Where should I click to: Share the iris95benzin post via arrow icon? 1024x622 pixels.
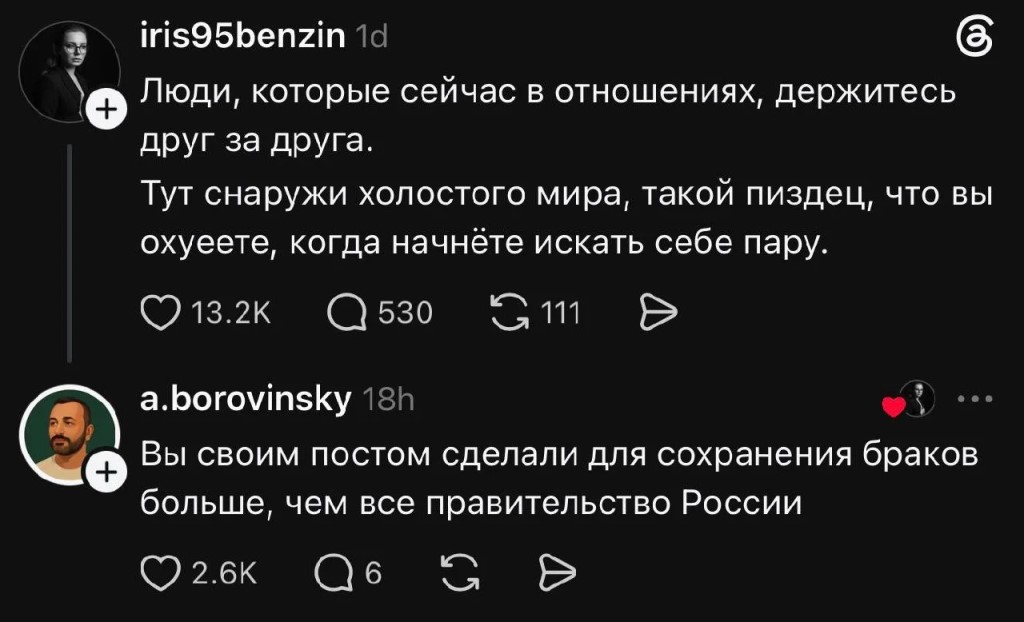pos(658,313)
